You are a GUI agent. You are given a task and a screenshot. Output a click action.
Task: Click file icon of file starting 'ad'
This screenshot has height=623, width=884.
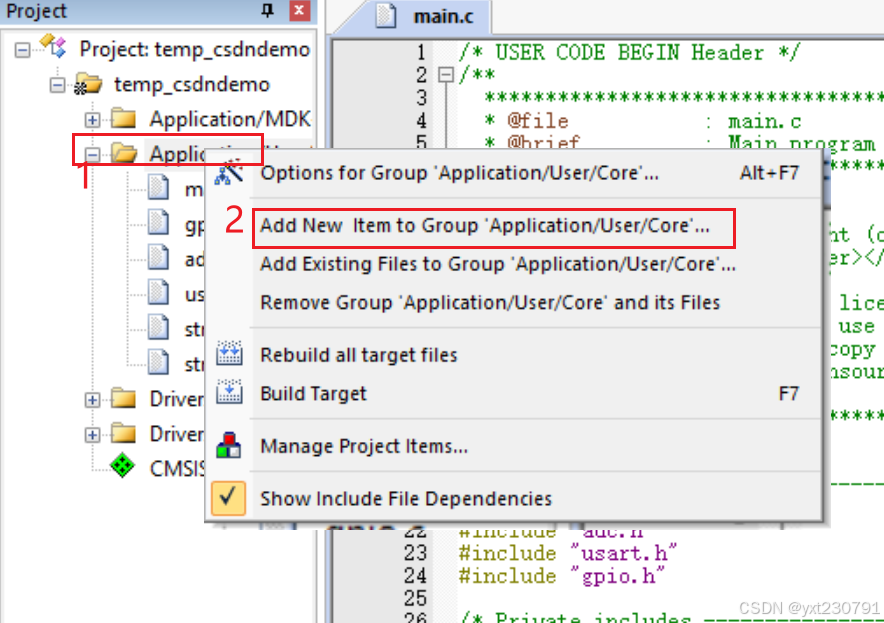coord(158,257)
